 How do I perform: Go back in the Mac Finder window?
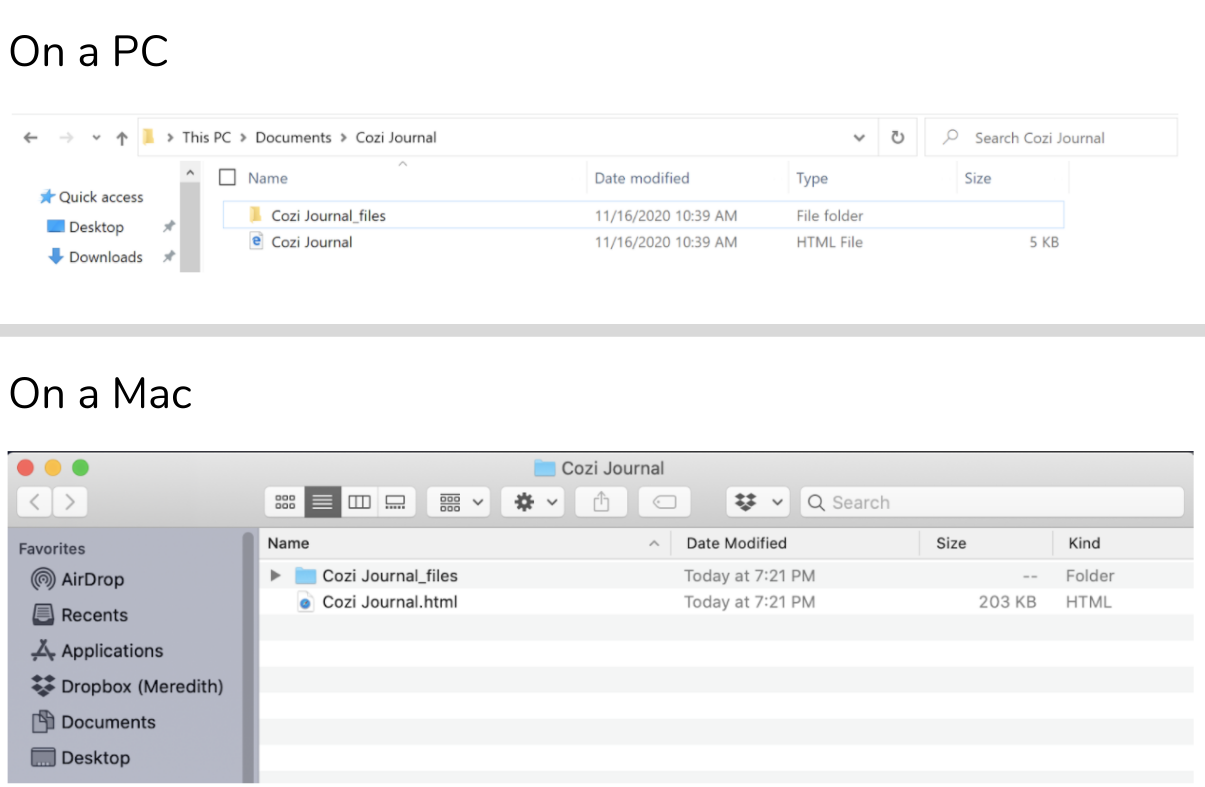pos(35,502)
